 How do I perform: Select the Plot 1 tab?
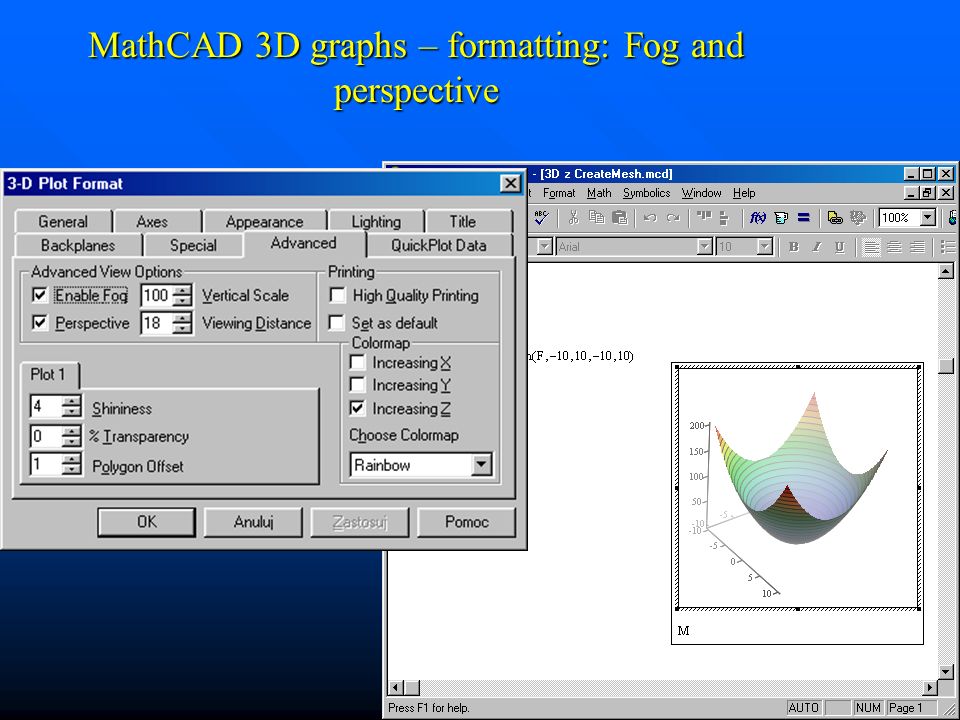[x=48, y=374]
